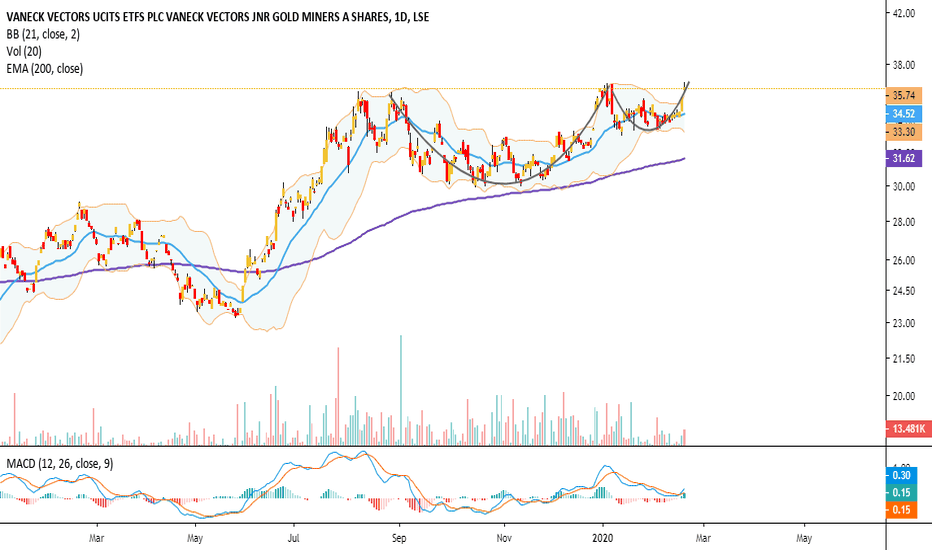Click the 38.00 price axis value

903,65
